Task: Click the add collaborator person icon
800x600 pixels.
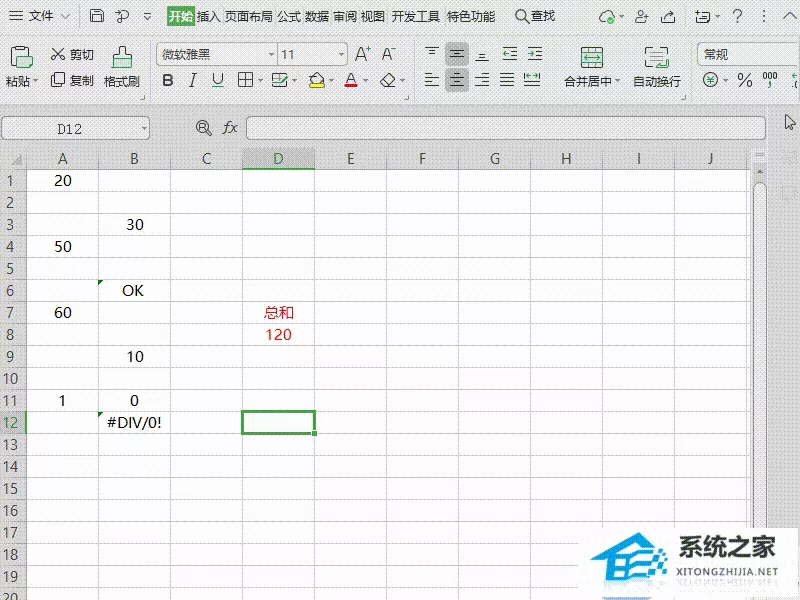Action: coord(641,17)
